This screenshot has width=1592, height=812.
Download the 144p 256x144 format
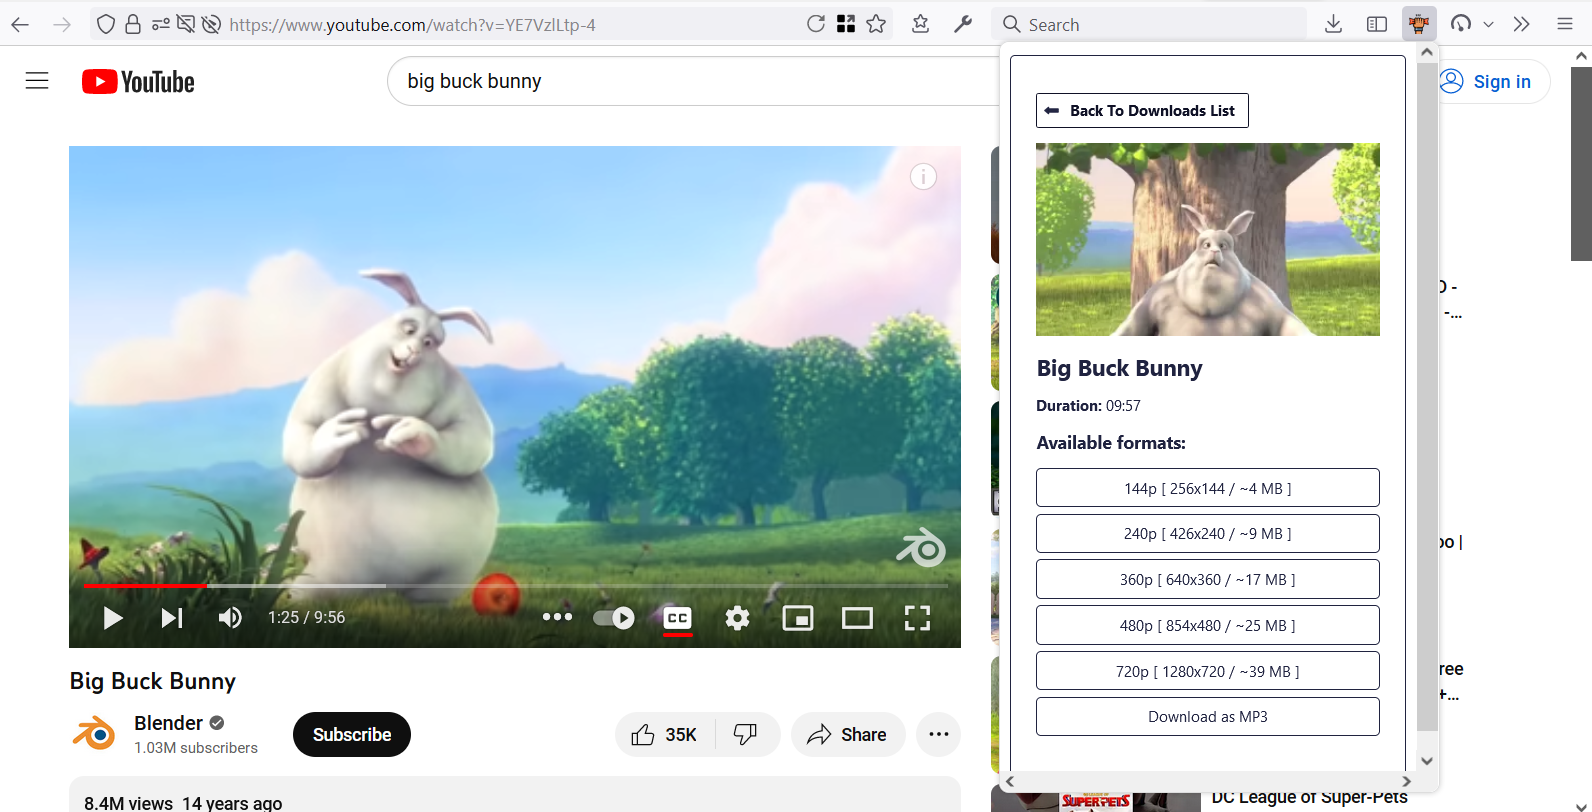point(1207,488)
